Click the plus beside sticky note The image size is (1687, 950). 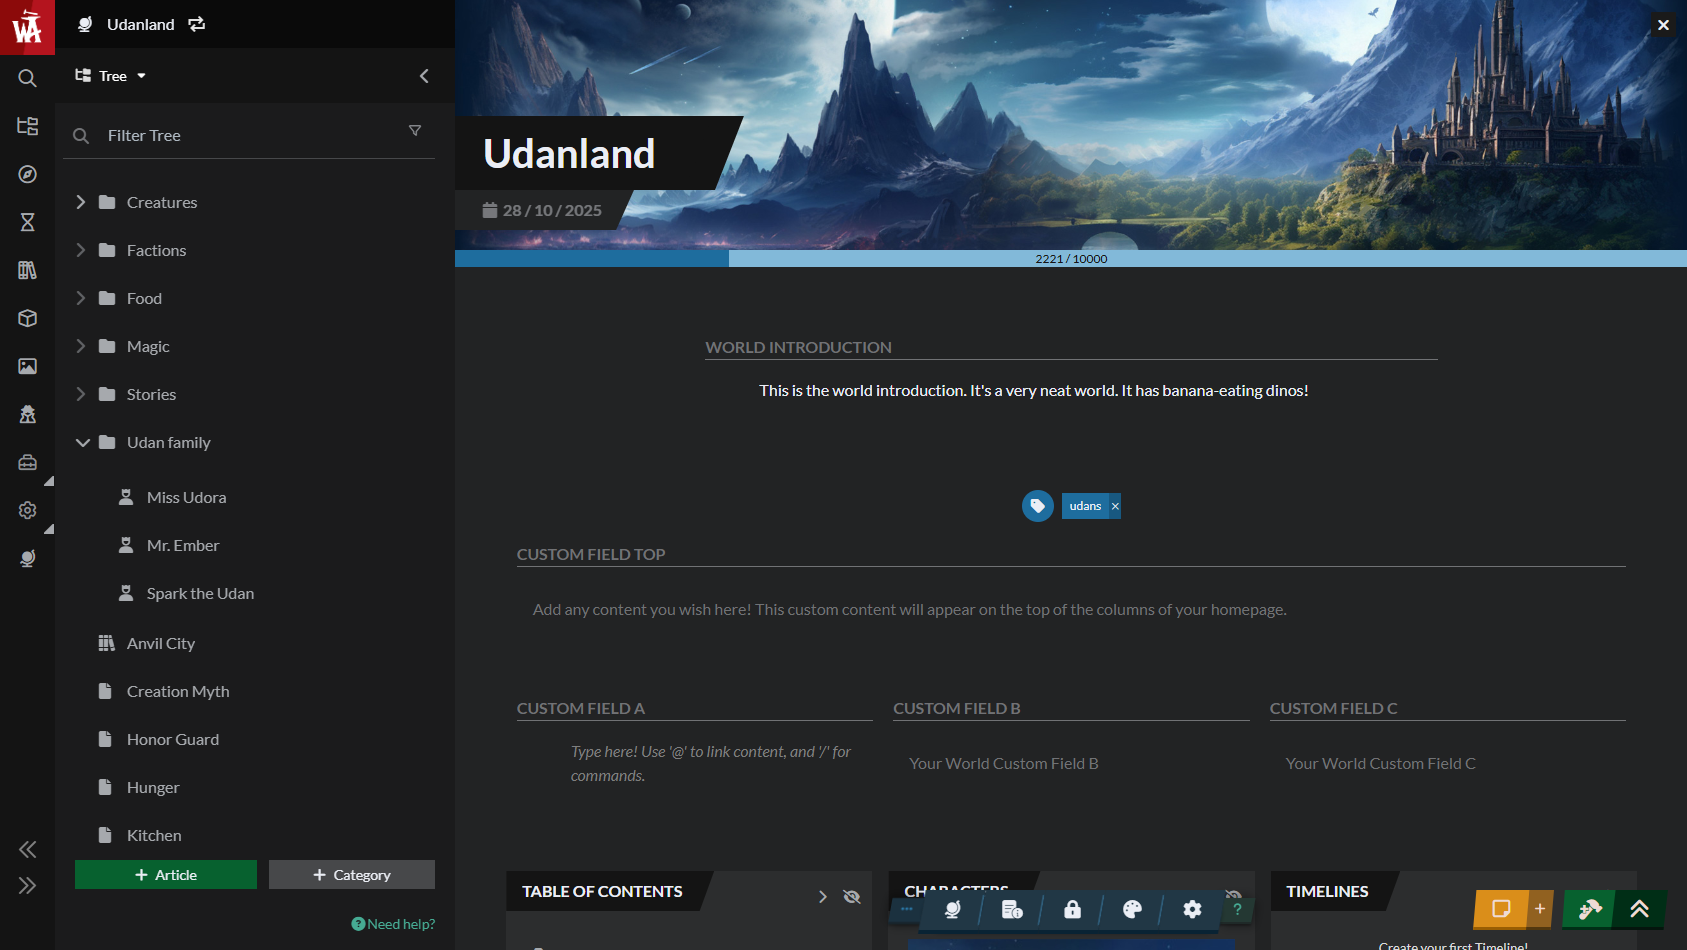(1540, 909)
